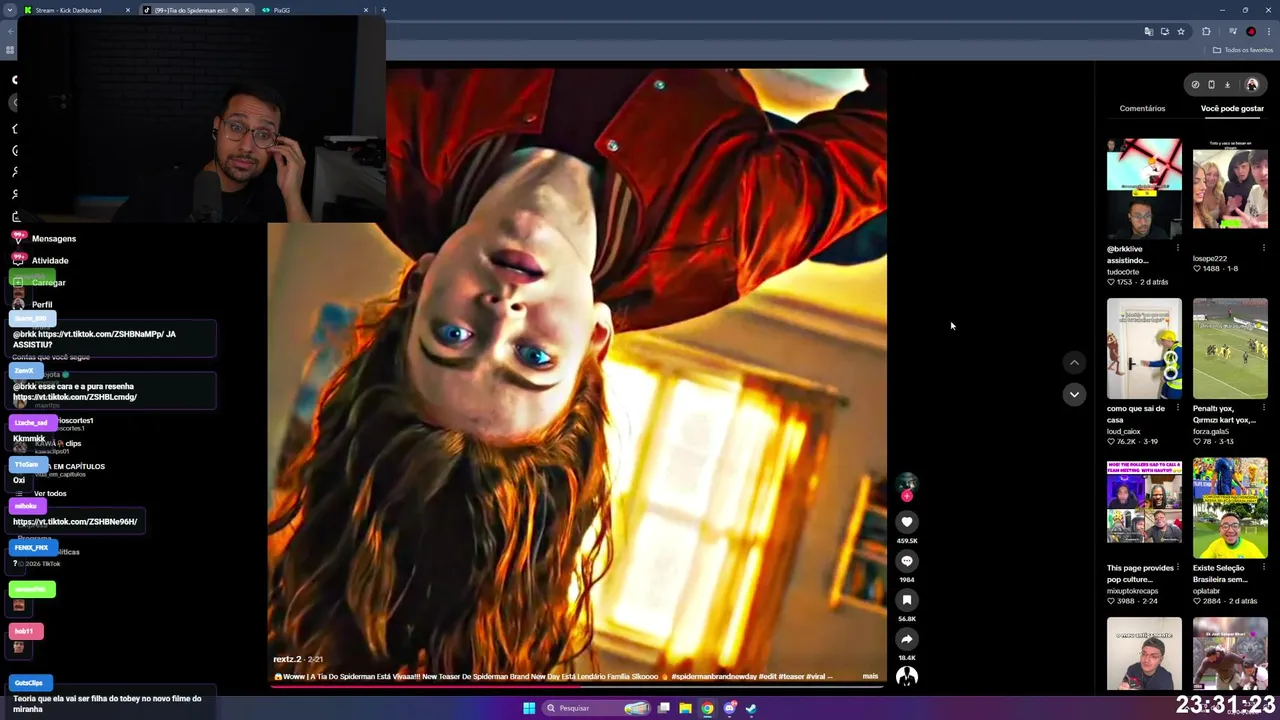Open Steam from the taskbar
Screen dimensions: 1280x720
point(751,708)
